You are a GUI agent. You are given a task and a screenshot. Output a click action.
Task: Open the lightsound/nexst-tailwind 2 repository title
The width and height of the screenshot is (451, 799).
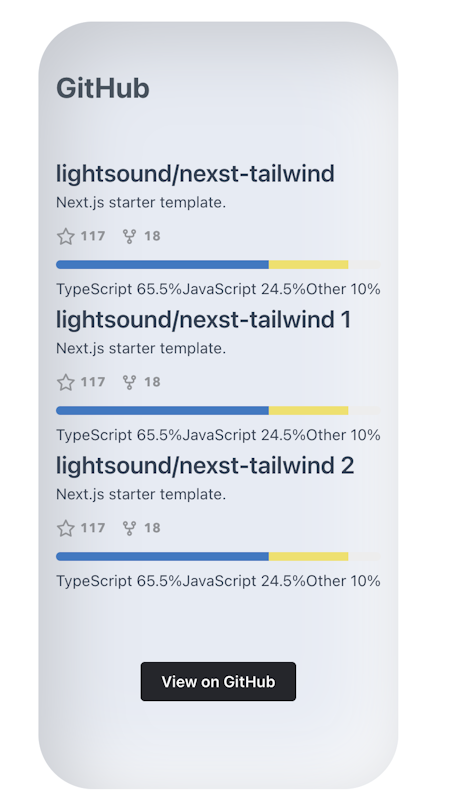click(x=205, y=465)
